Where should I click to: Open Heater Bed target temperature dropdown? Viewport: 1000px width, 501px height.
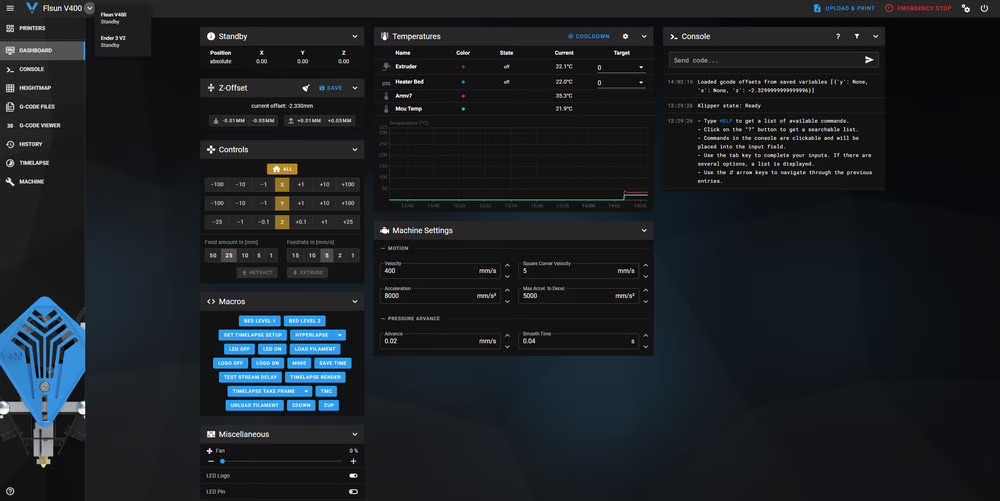641,83
